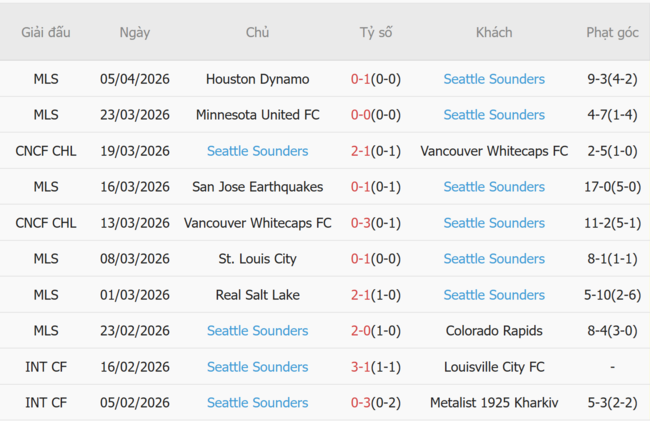
Task: Open Seattle Sounders link in St. Louis City row
Action: [x=494, y=259]
